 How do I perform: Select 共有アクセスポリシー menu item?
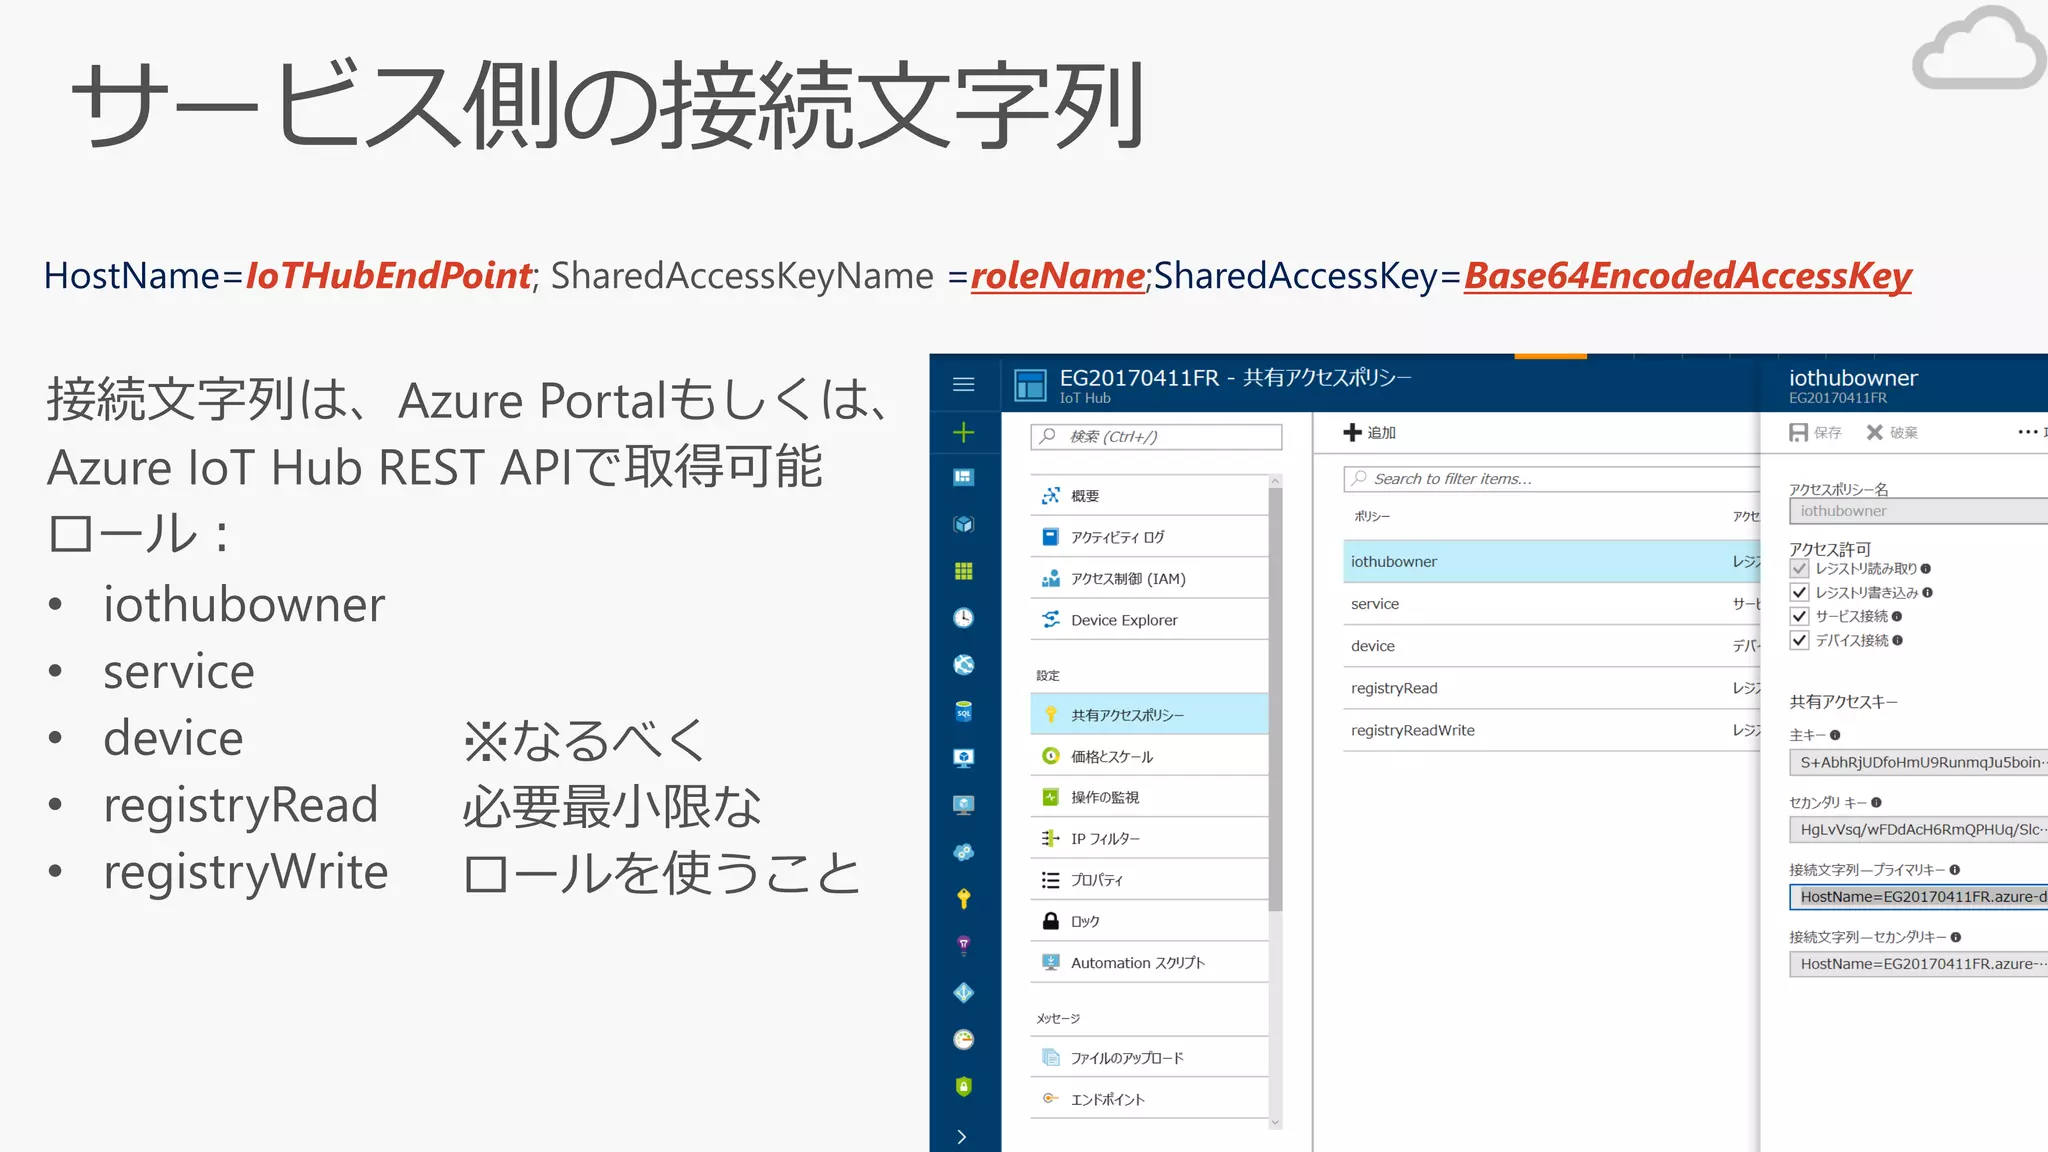(x=1149, y=714)
